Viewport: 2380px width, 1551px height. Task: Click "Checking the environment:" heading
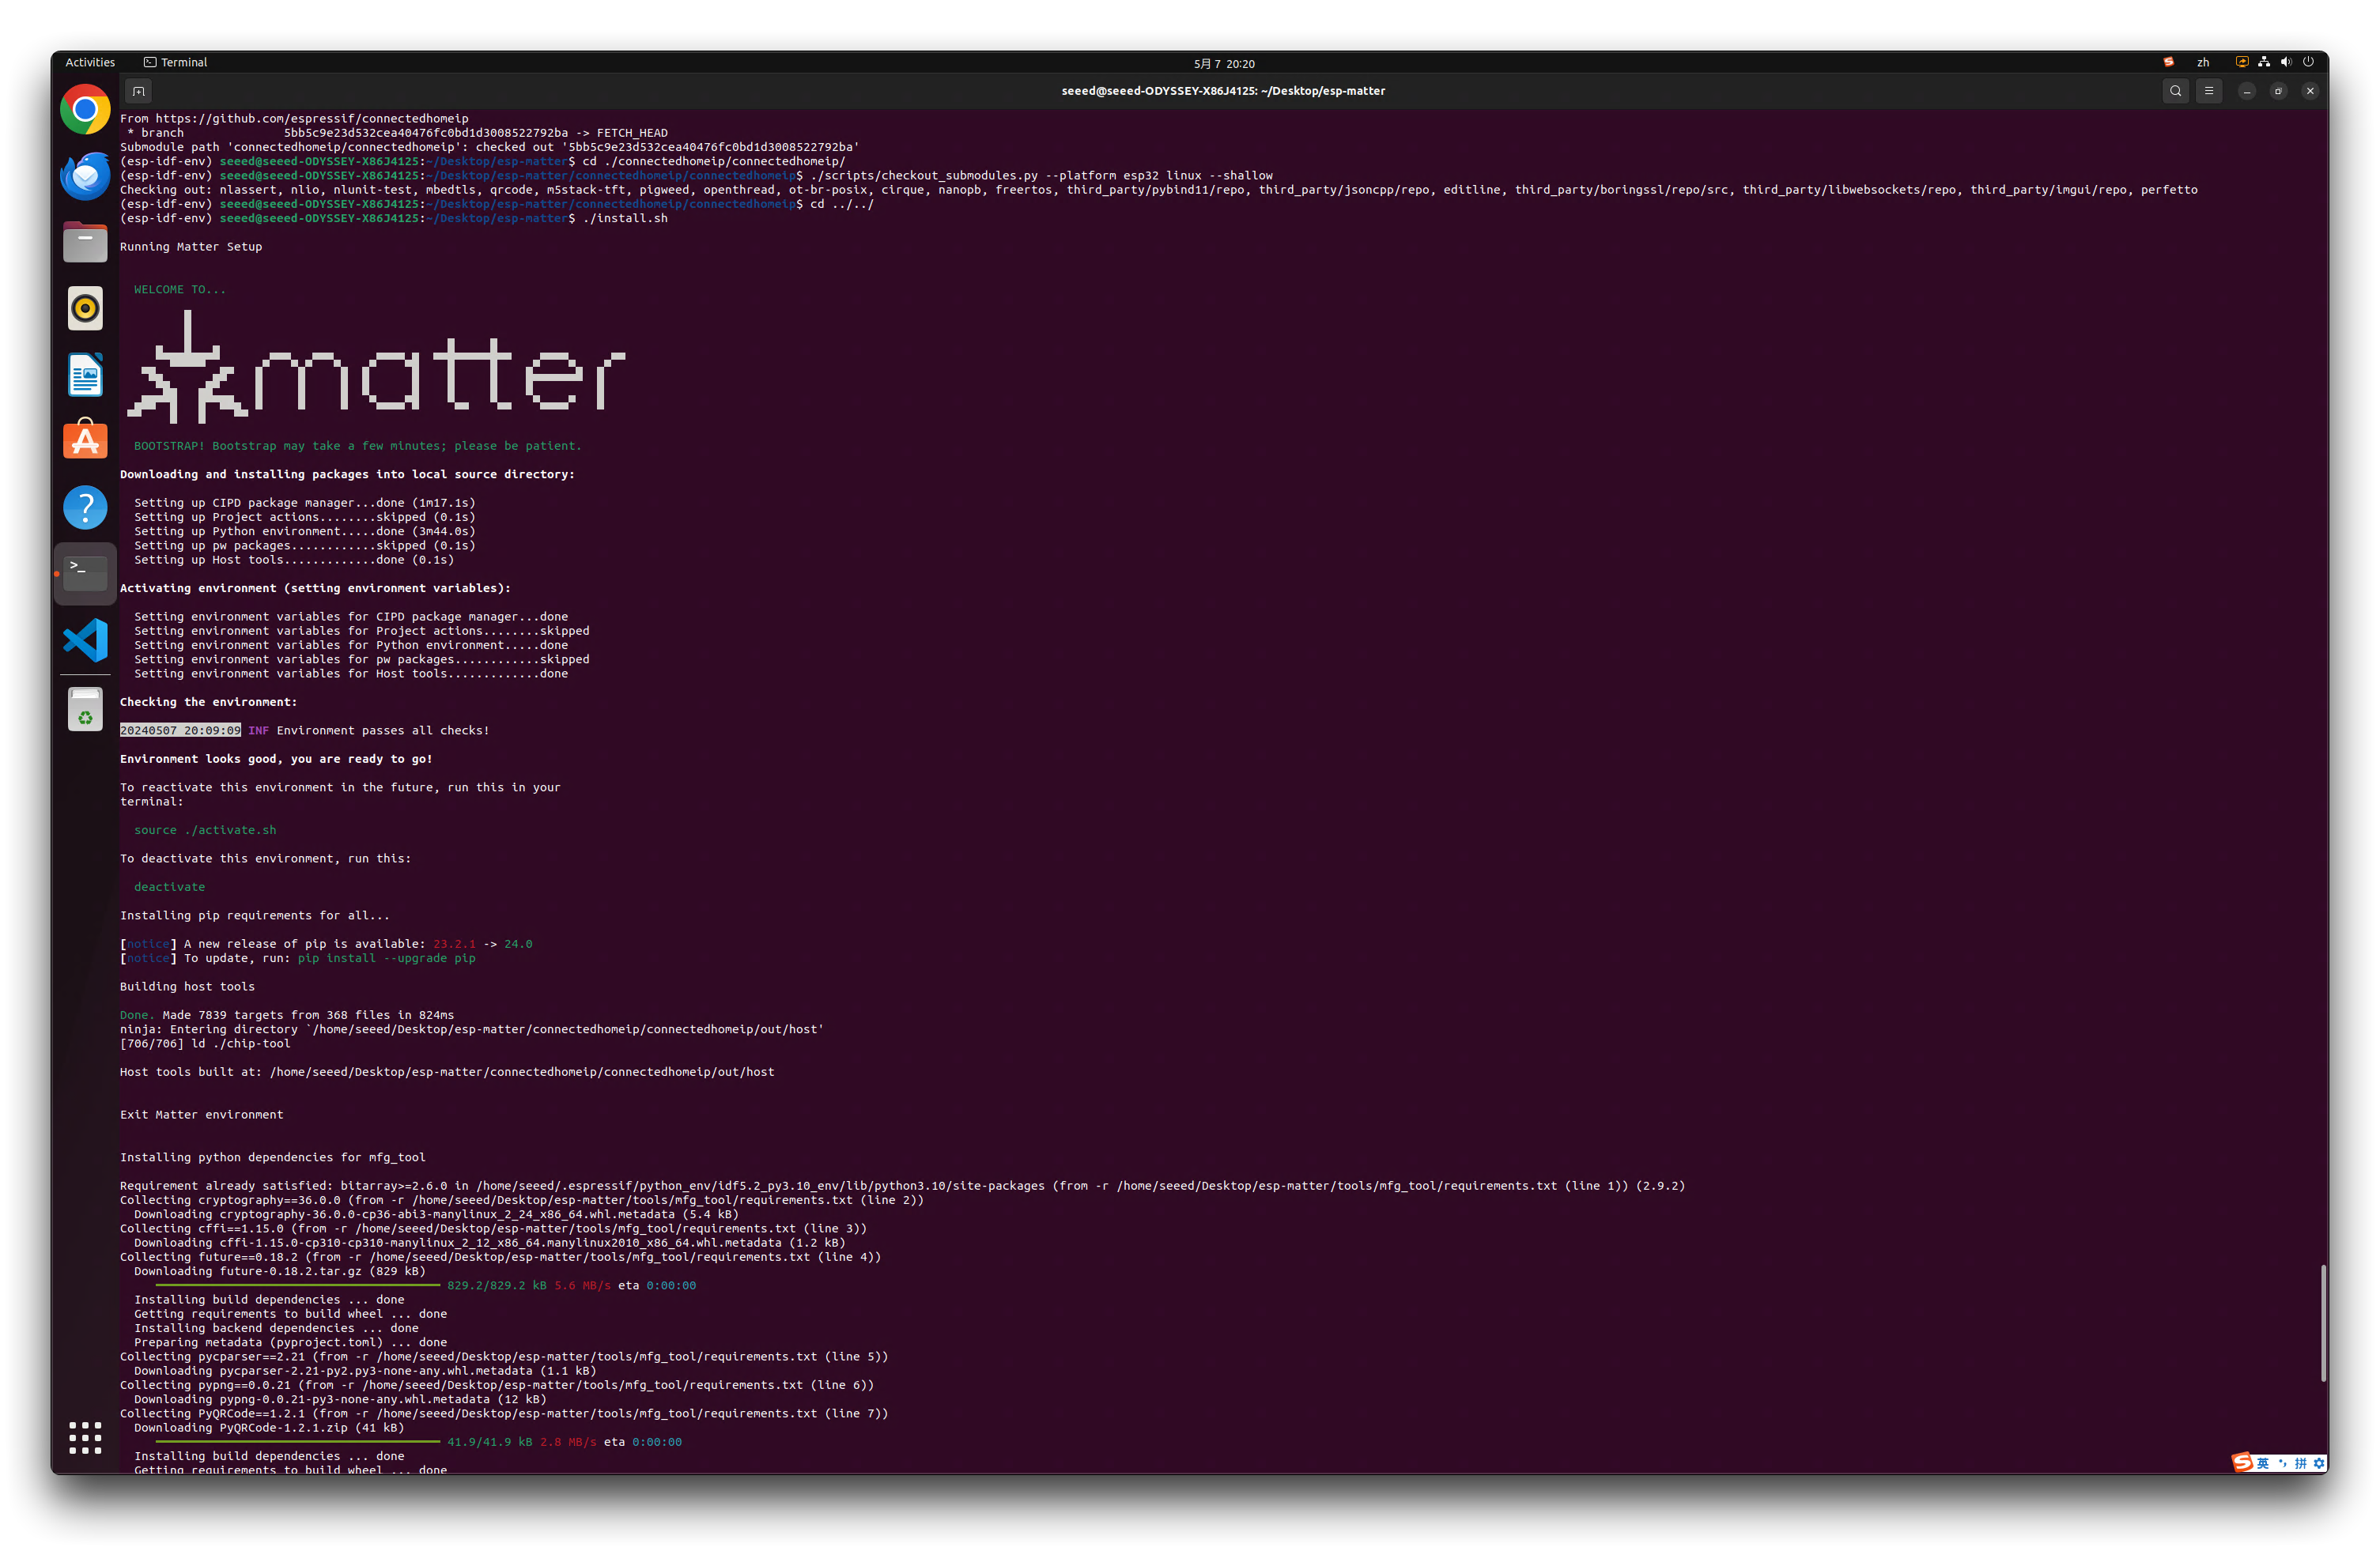pos(208,702)
